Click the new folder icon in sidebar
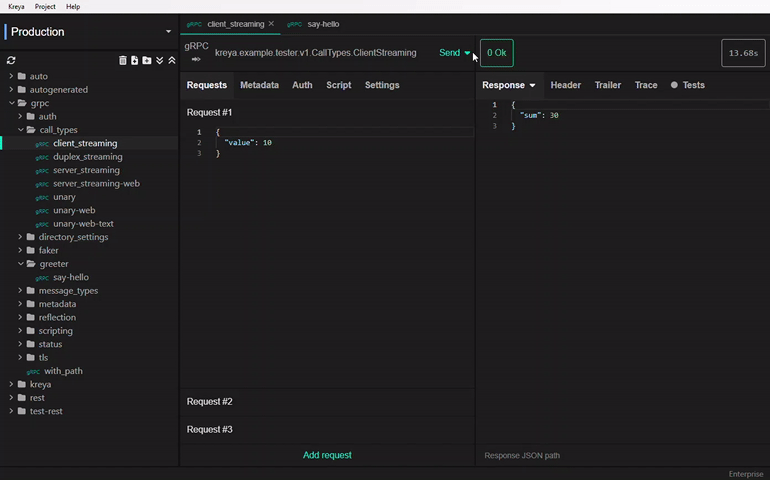Screen dimensions: 770x480 (x=147, y=60)
